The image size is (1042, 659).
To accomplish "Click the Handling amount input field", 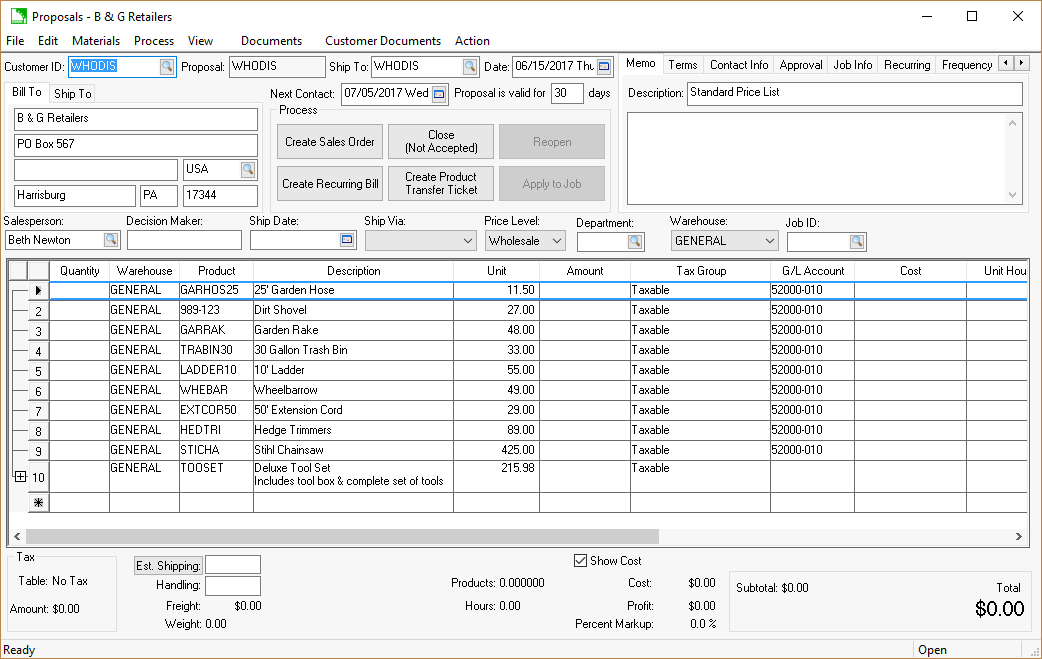I will (234, 585).
